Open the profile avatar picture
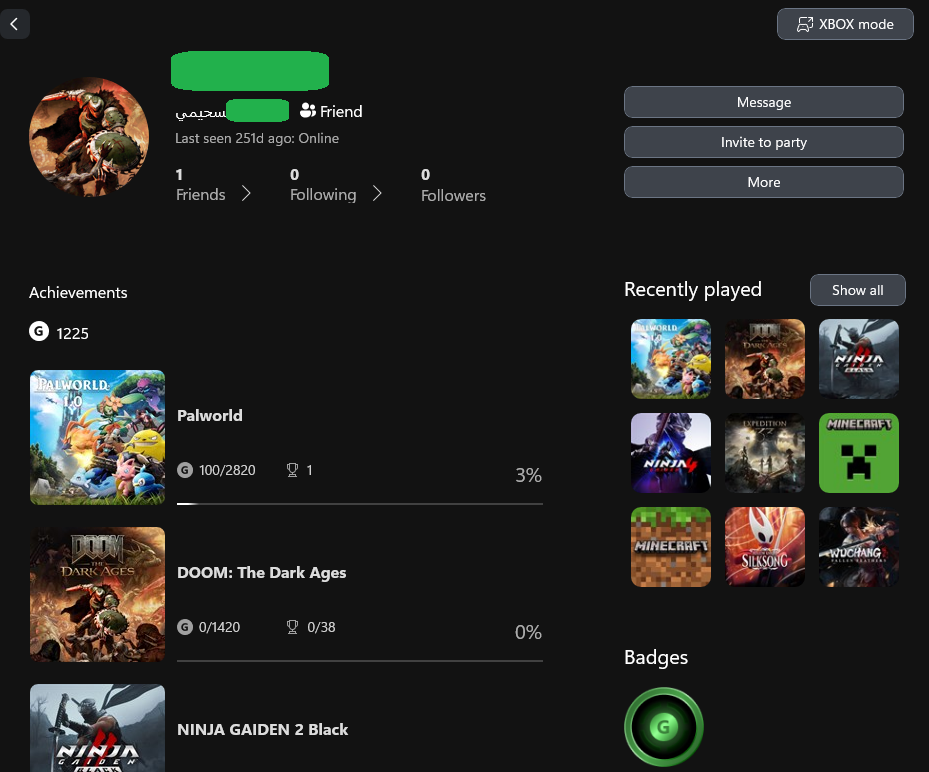This screenshot has height=772, width=929. (89, 136)
